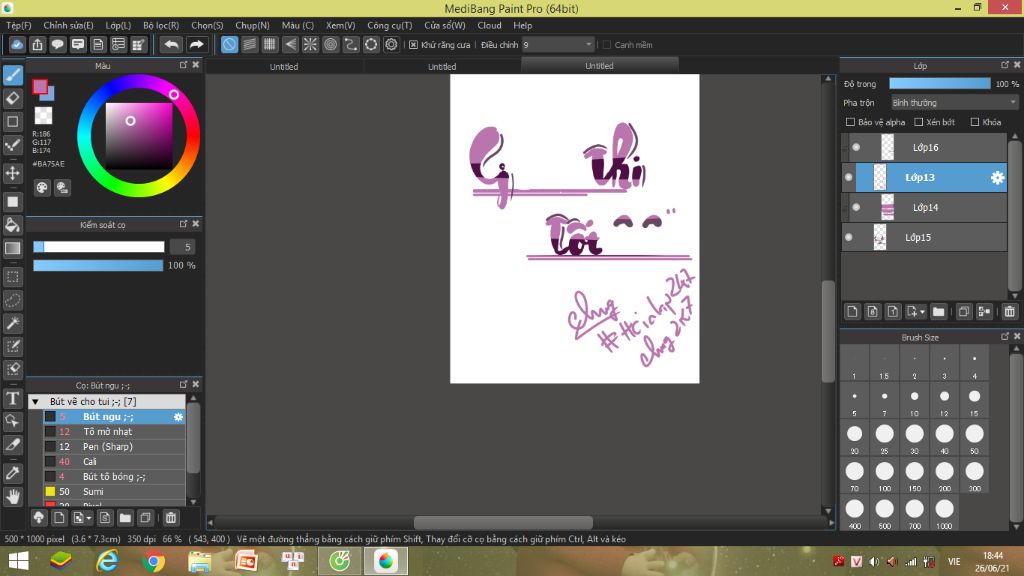Select the Lớp15 layer thumbnail
This screenshot has width=1024, height=576.
tap(880, 237)
